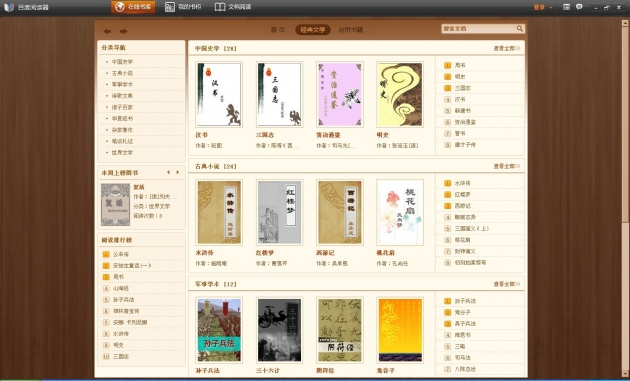Click the Baidu Reader logo icon

coord(9,7)
